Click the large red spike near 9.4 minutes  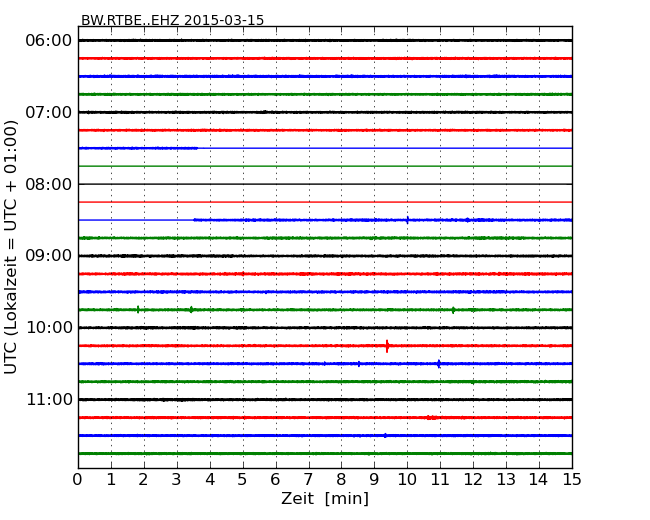click(x=387, y=346)
